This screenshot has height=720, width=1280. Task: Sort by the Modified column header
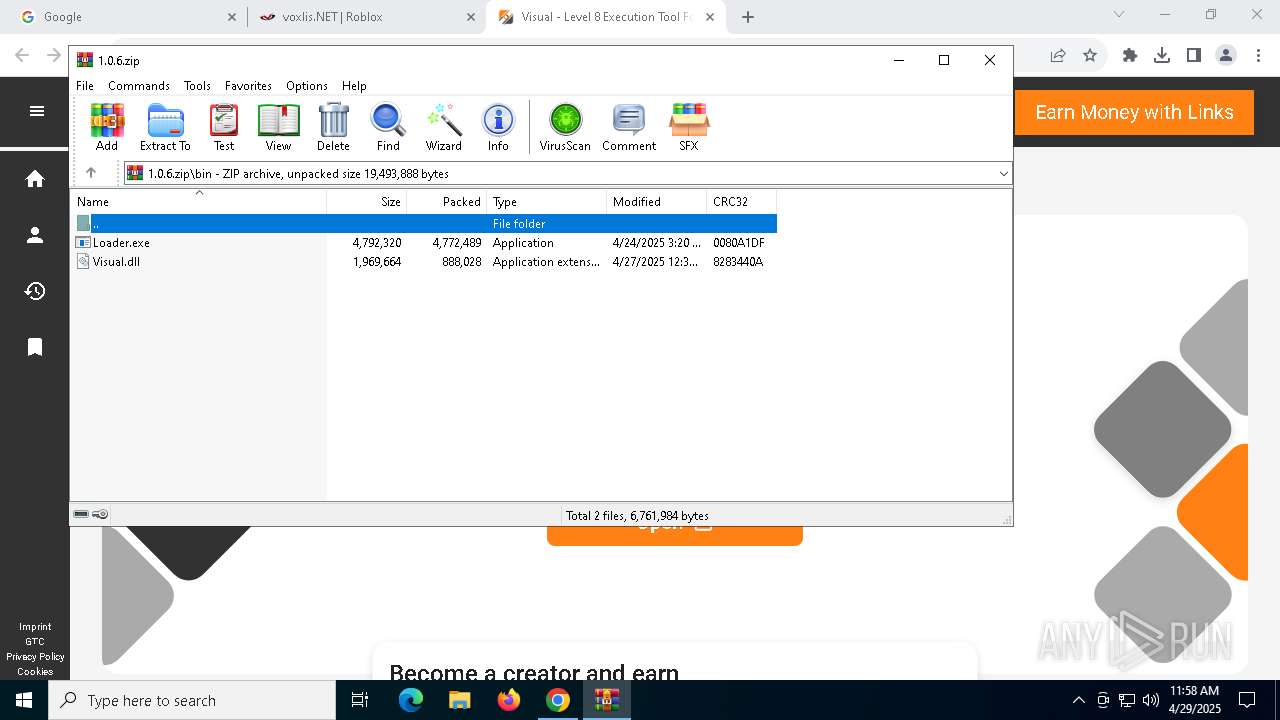pyautogui.click(x=657, y=201)
